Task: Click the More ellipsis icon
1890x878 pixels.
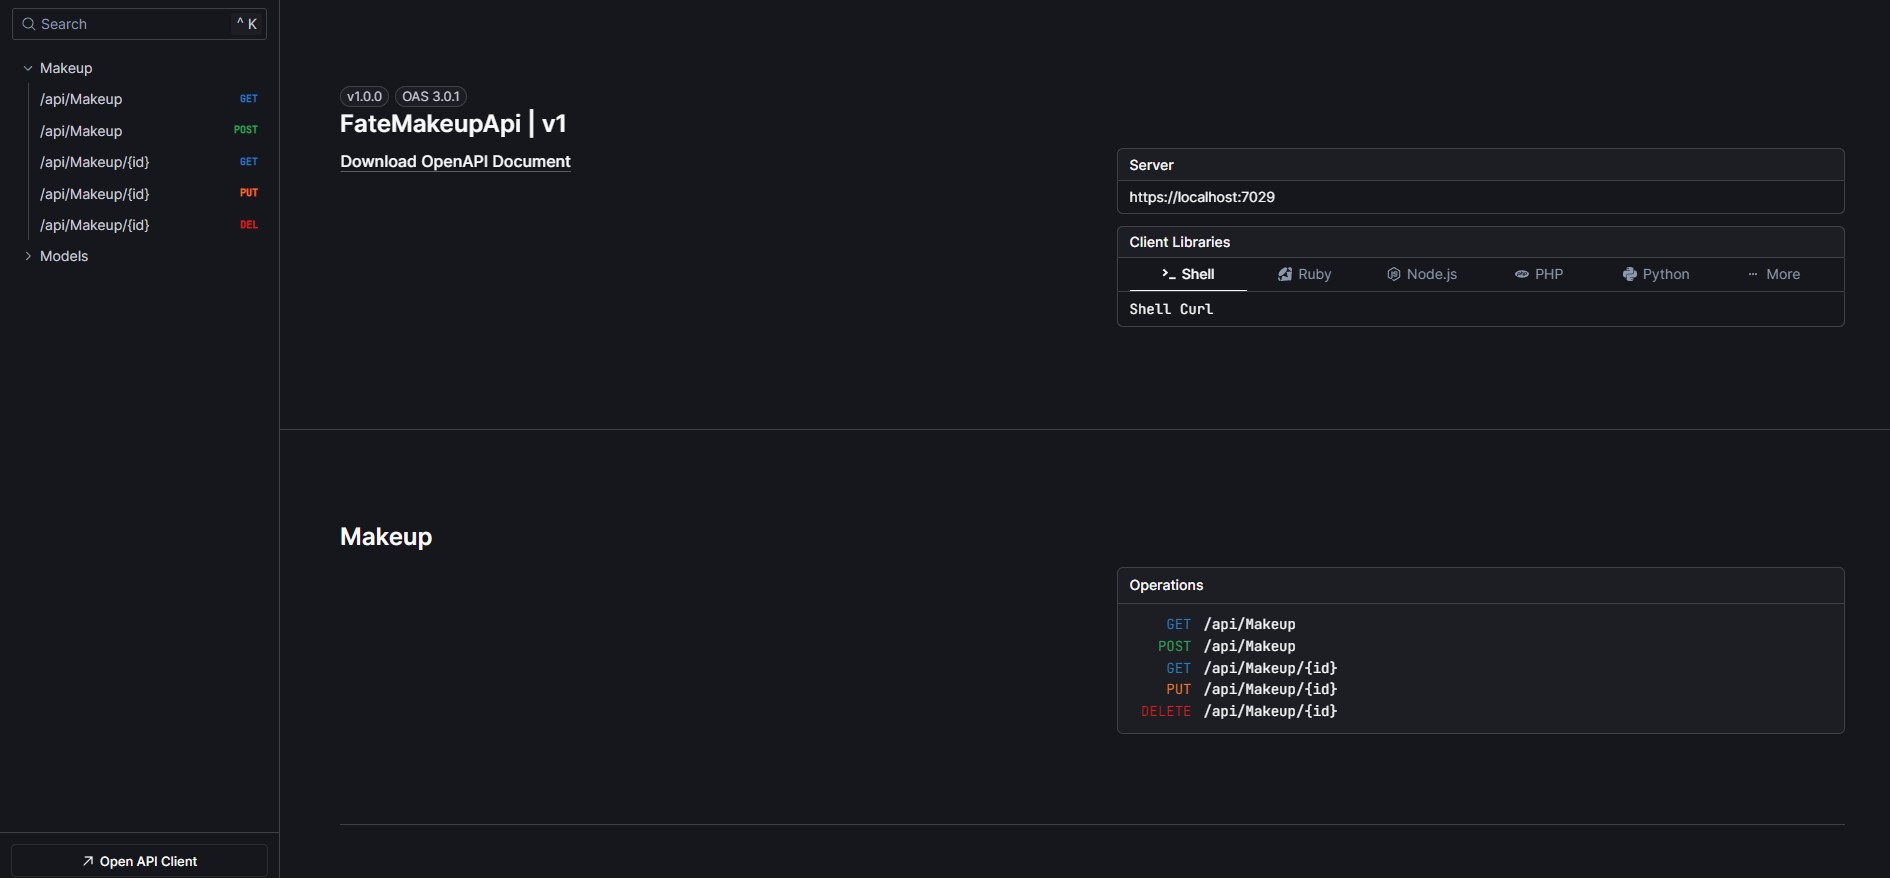Action: pyautogui.click(x=1752, y=274)
